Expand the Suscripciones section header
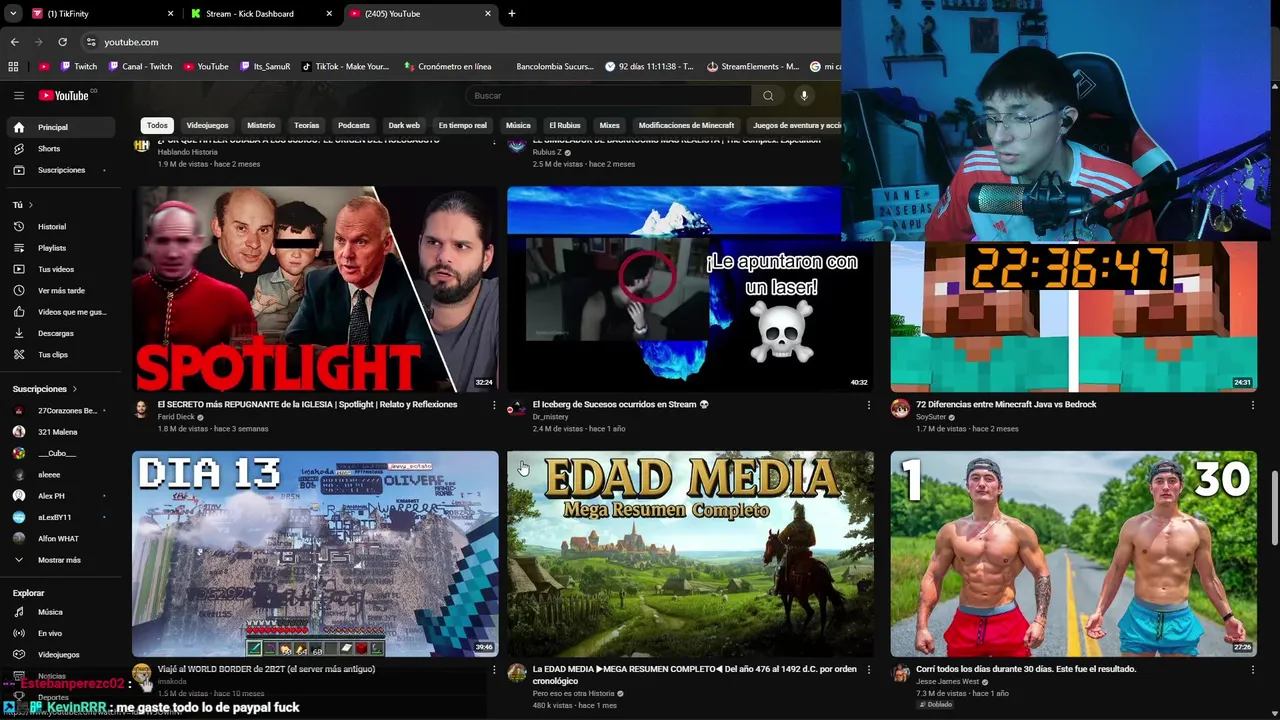 pos(45,389)
